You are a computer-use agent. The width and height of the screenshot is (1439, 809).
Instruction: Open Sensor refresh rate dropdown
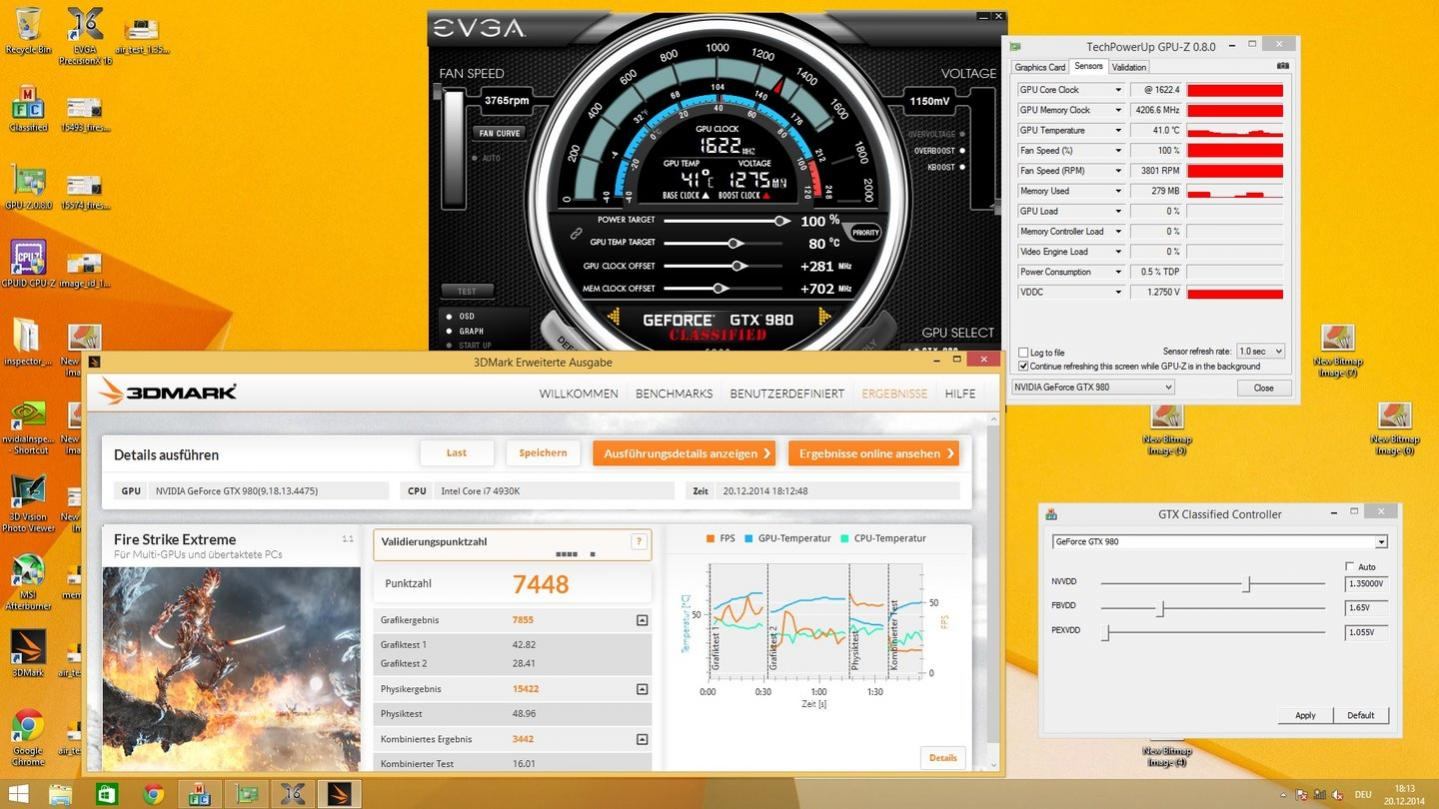coord(1260,351)
